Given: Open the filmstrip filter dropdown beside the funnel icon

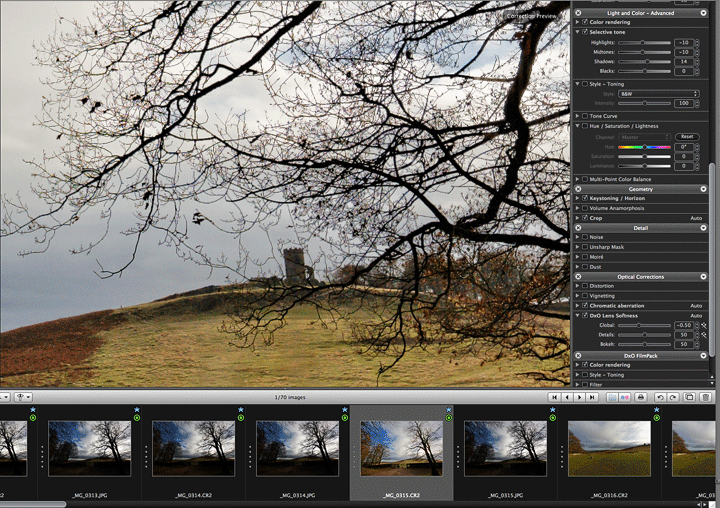Looking at the screenshot, I should (x=23, y=397).
